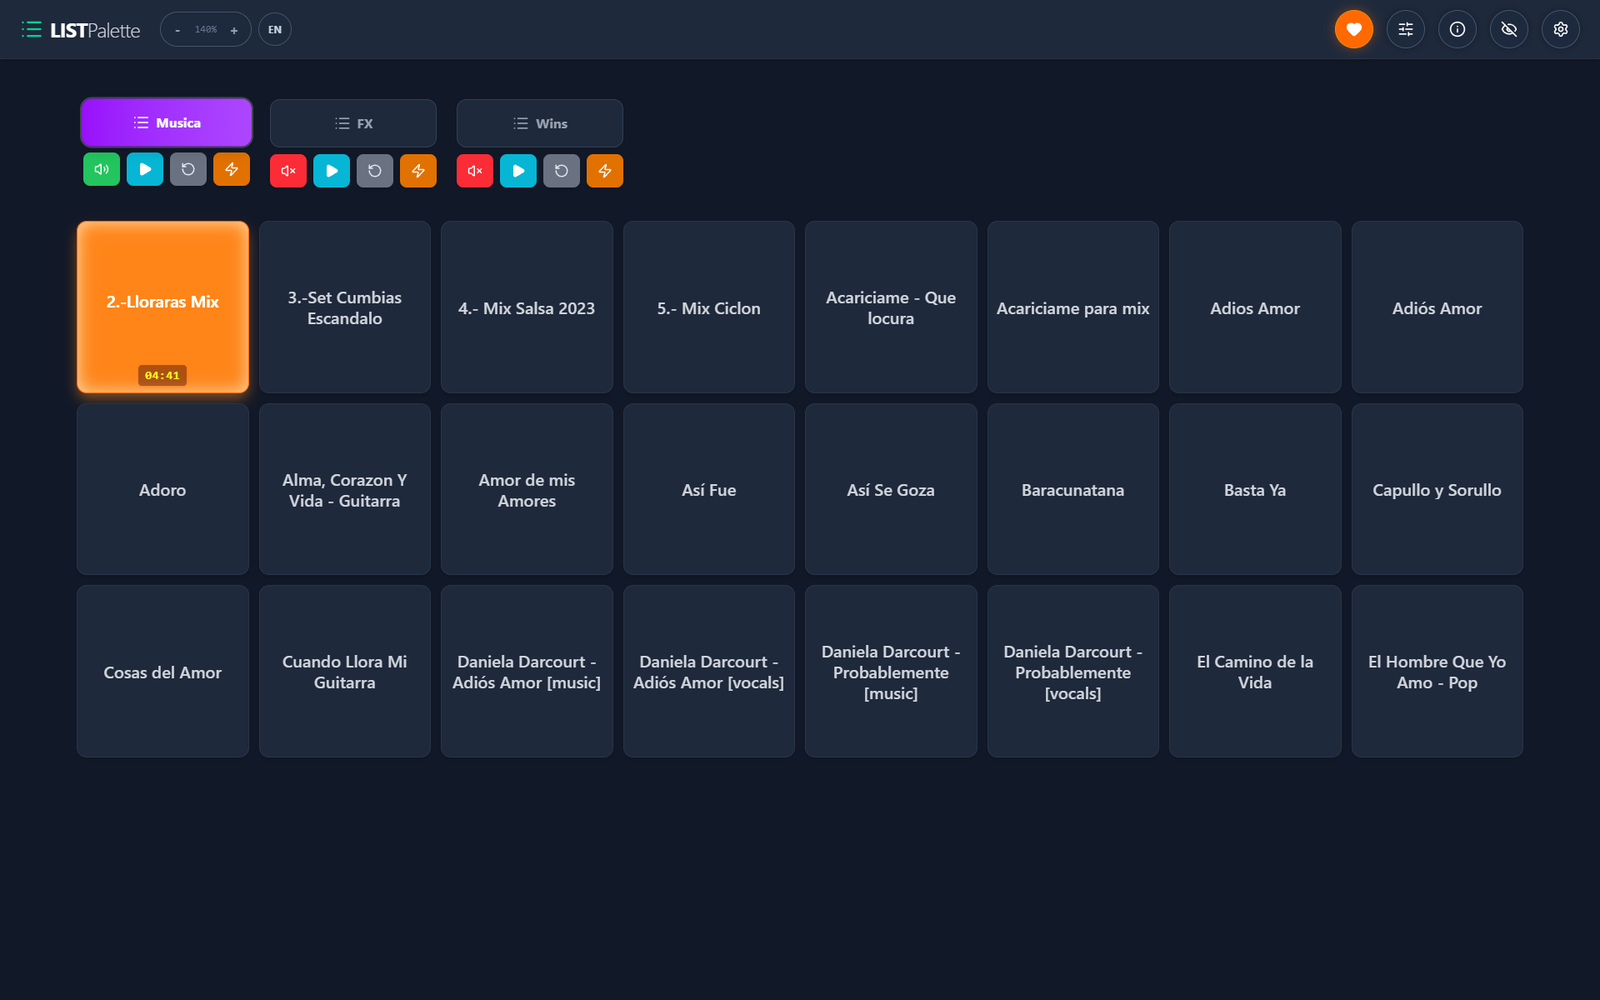Click the orange favorites heart icon
Viewport: 1600px width, 1000px height.
point(1354,29)
